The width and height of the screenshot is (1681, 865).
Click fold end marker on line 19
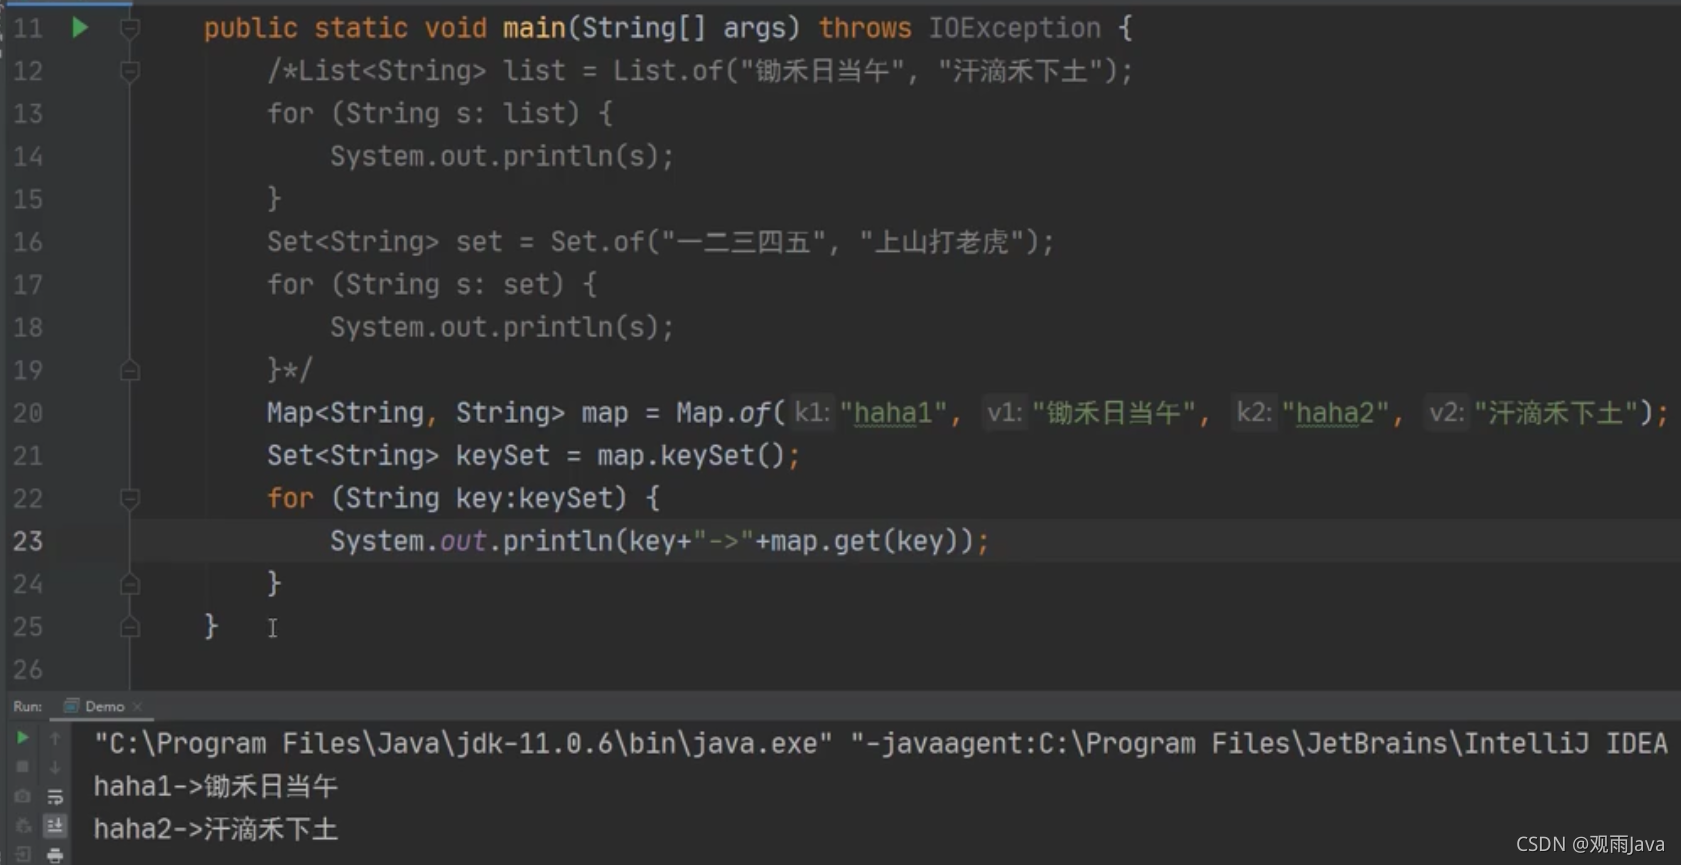click(x=130, y=371)
